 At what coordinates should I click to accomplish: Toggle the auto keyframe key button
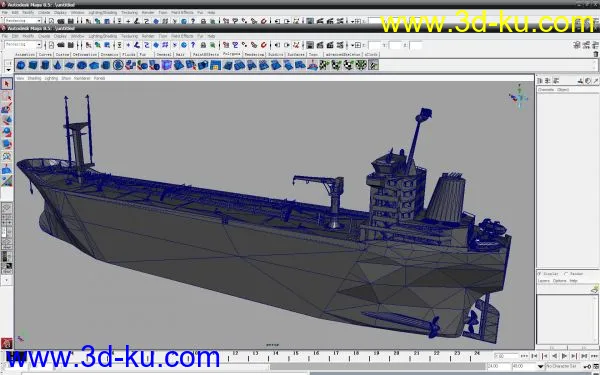pyautogui.click(x=588, y=367)
